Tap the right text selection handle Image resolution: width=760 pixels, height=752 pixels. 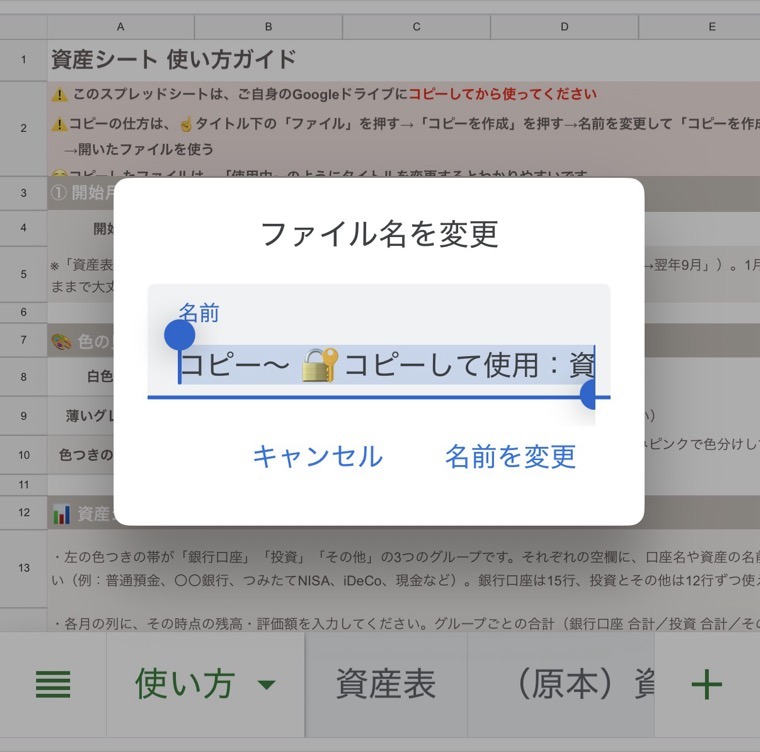(x=588, y=394)
